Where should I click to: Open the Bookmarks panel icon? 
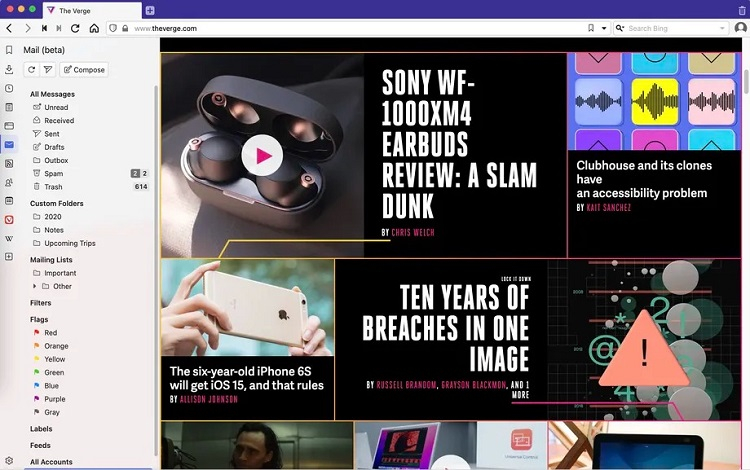click(9, 50)
